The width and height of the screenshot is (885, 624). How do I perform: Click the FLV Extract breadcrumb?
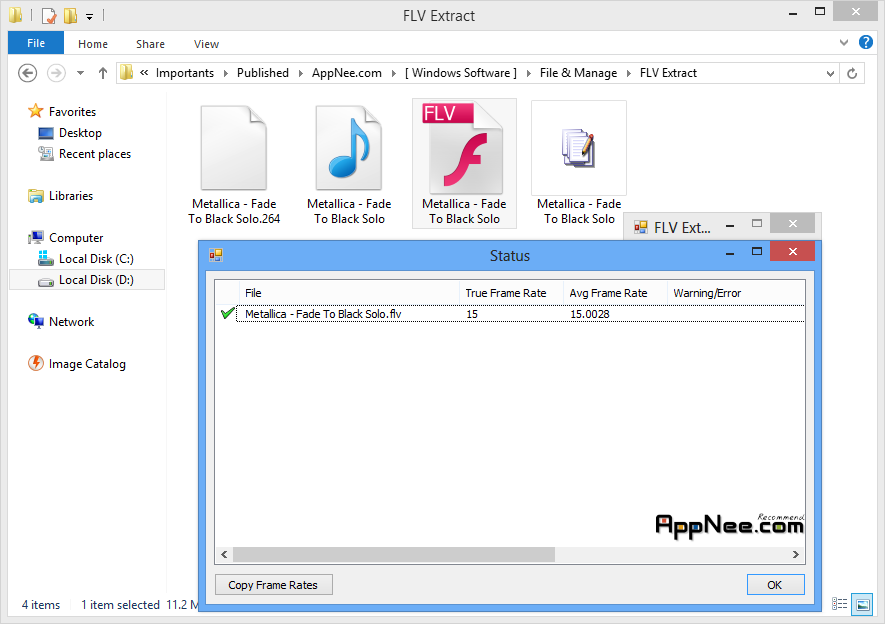668,73
